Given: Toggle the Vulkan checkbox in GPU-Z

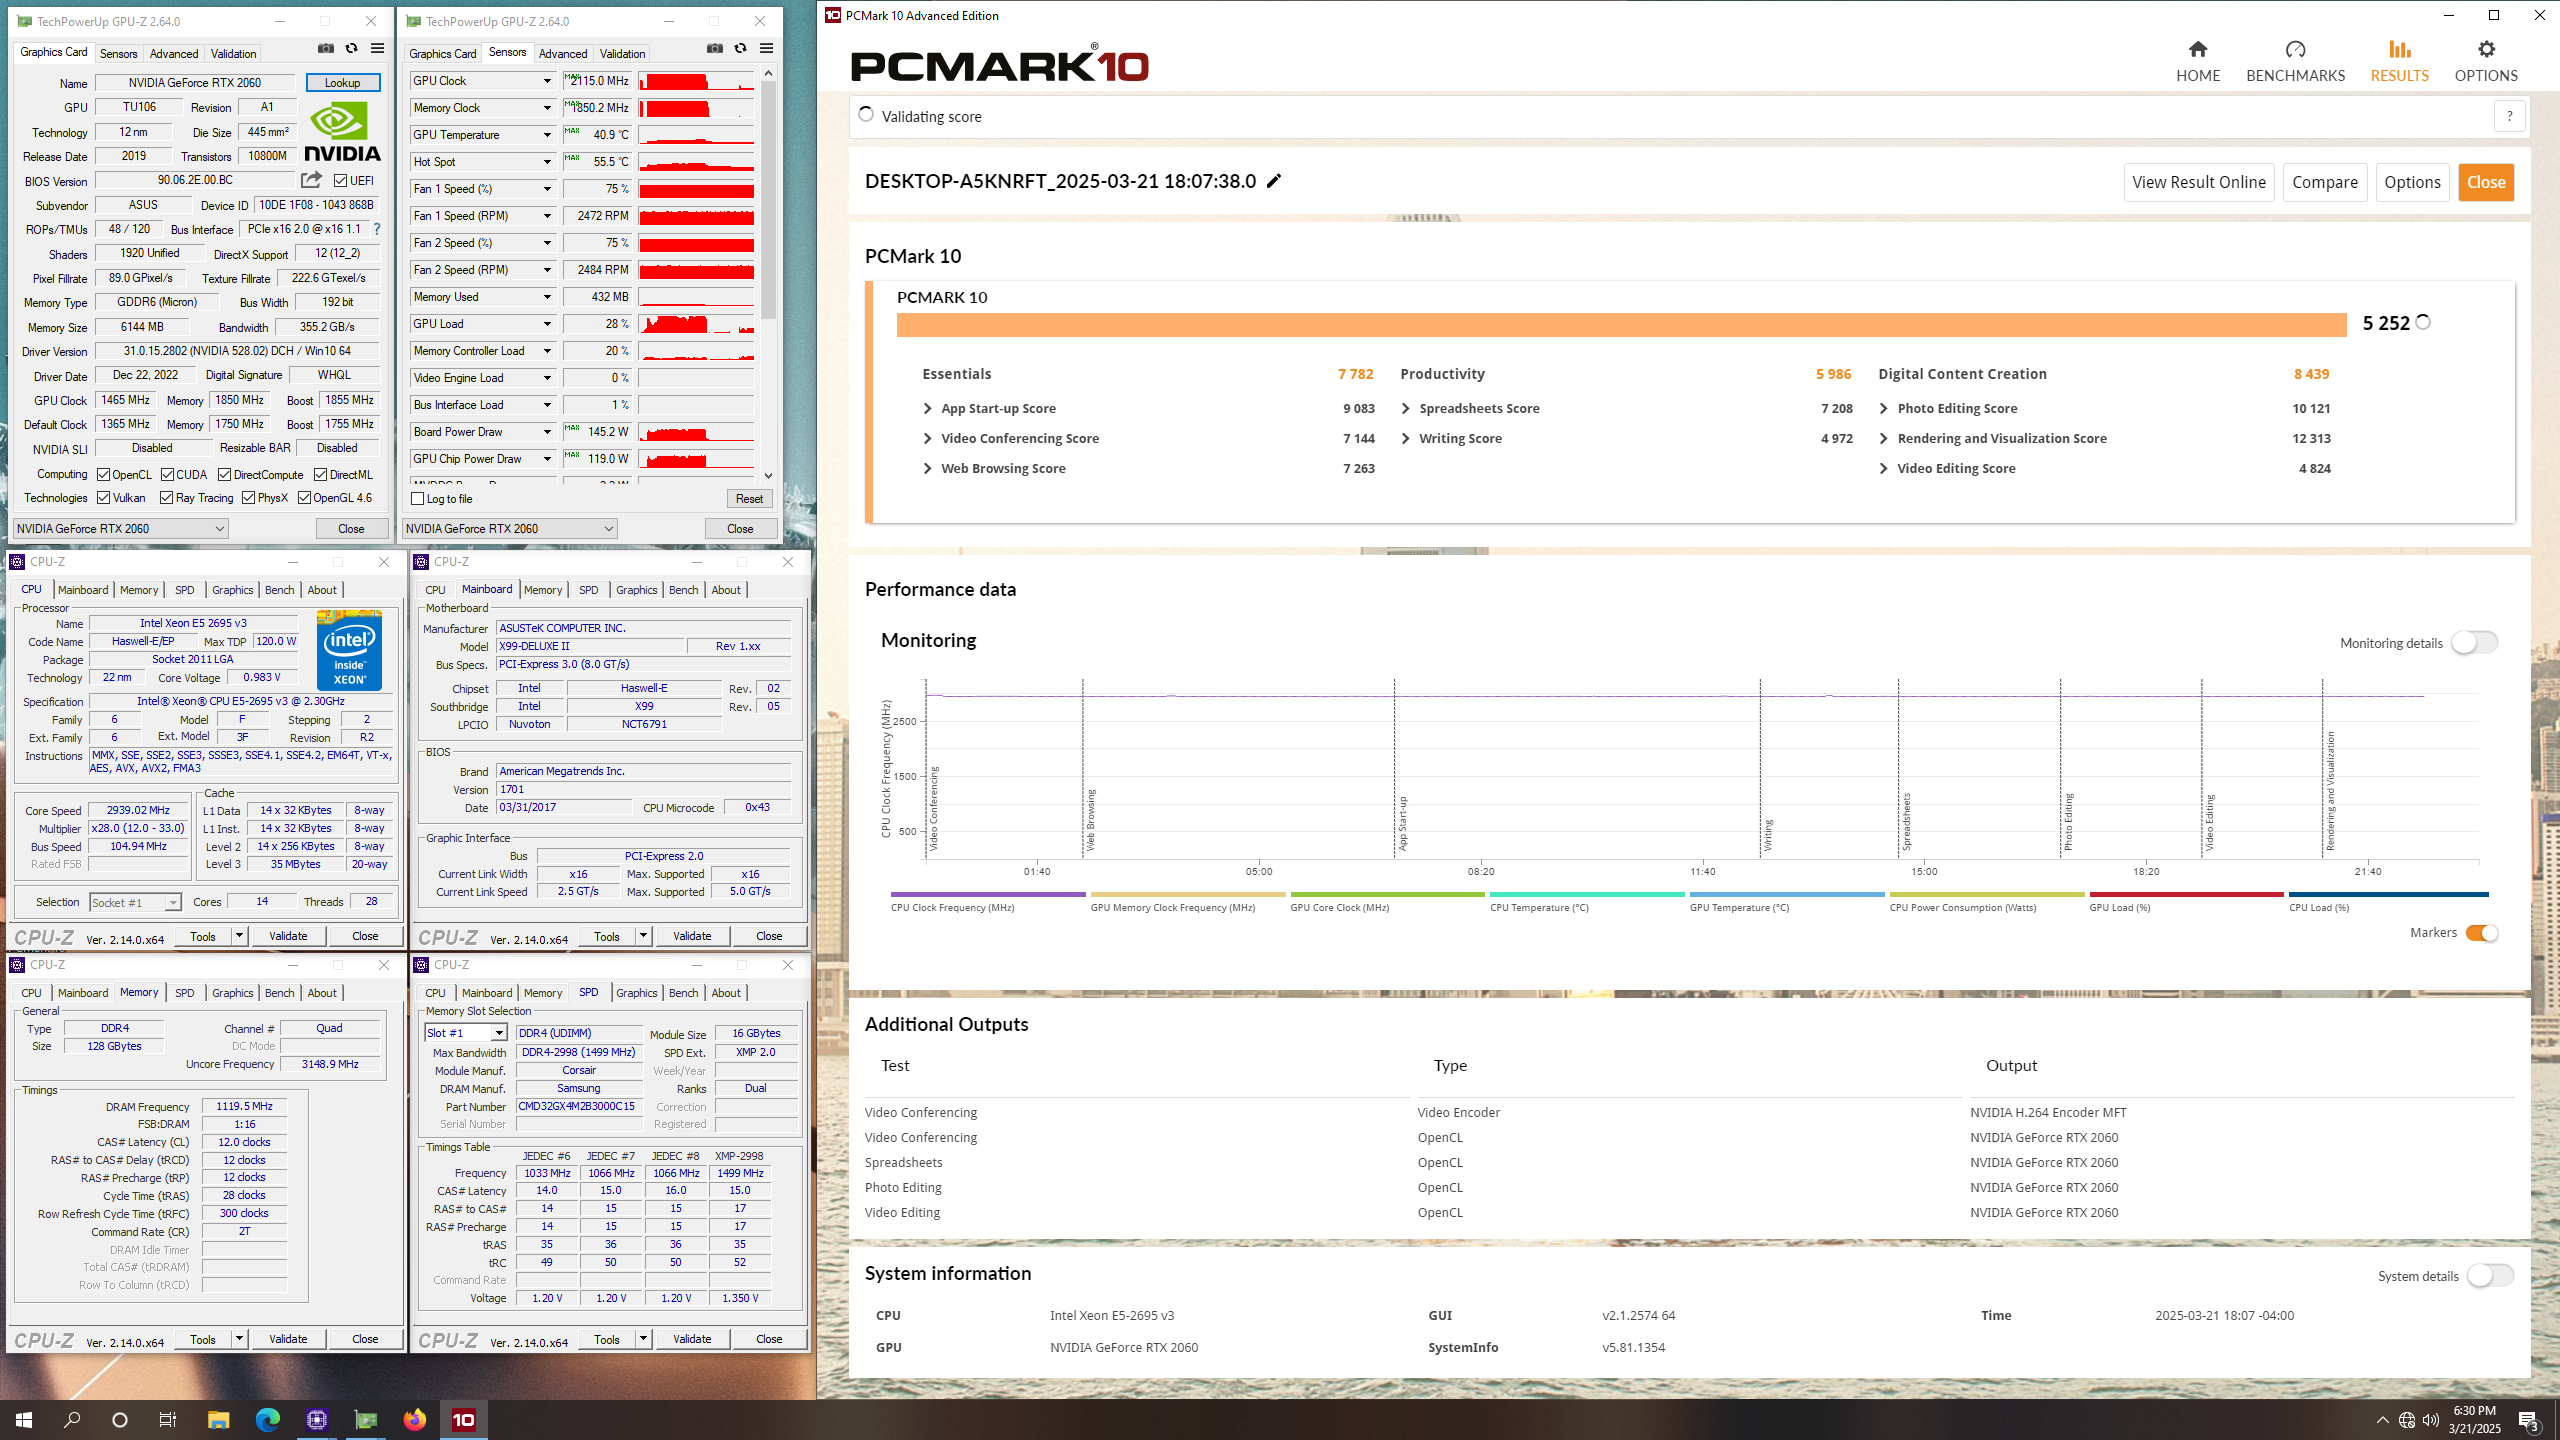Looking at the screenshot, I should [x=103, y=498].
